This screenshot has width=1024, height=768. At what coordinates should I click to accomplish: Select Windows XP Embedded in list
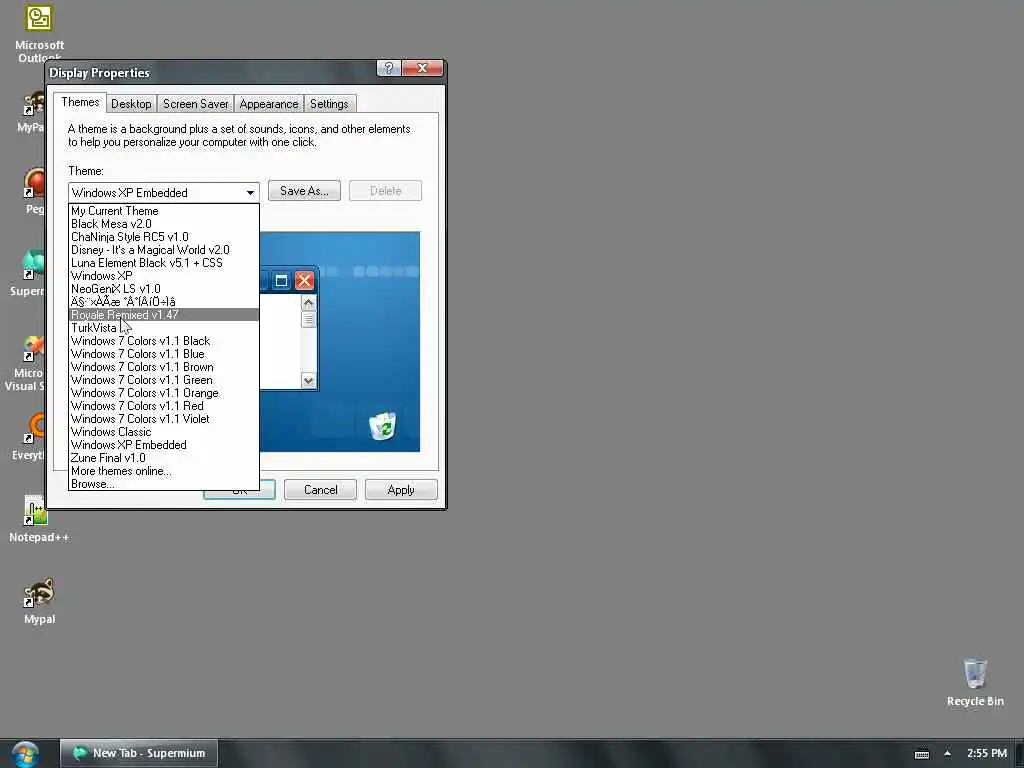click(x=164, y=445)
